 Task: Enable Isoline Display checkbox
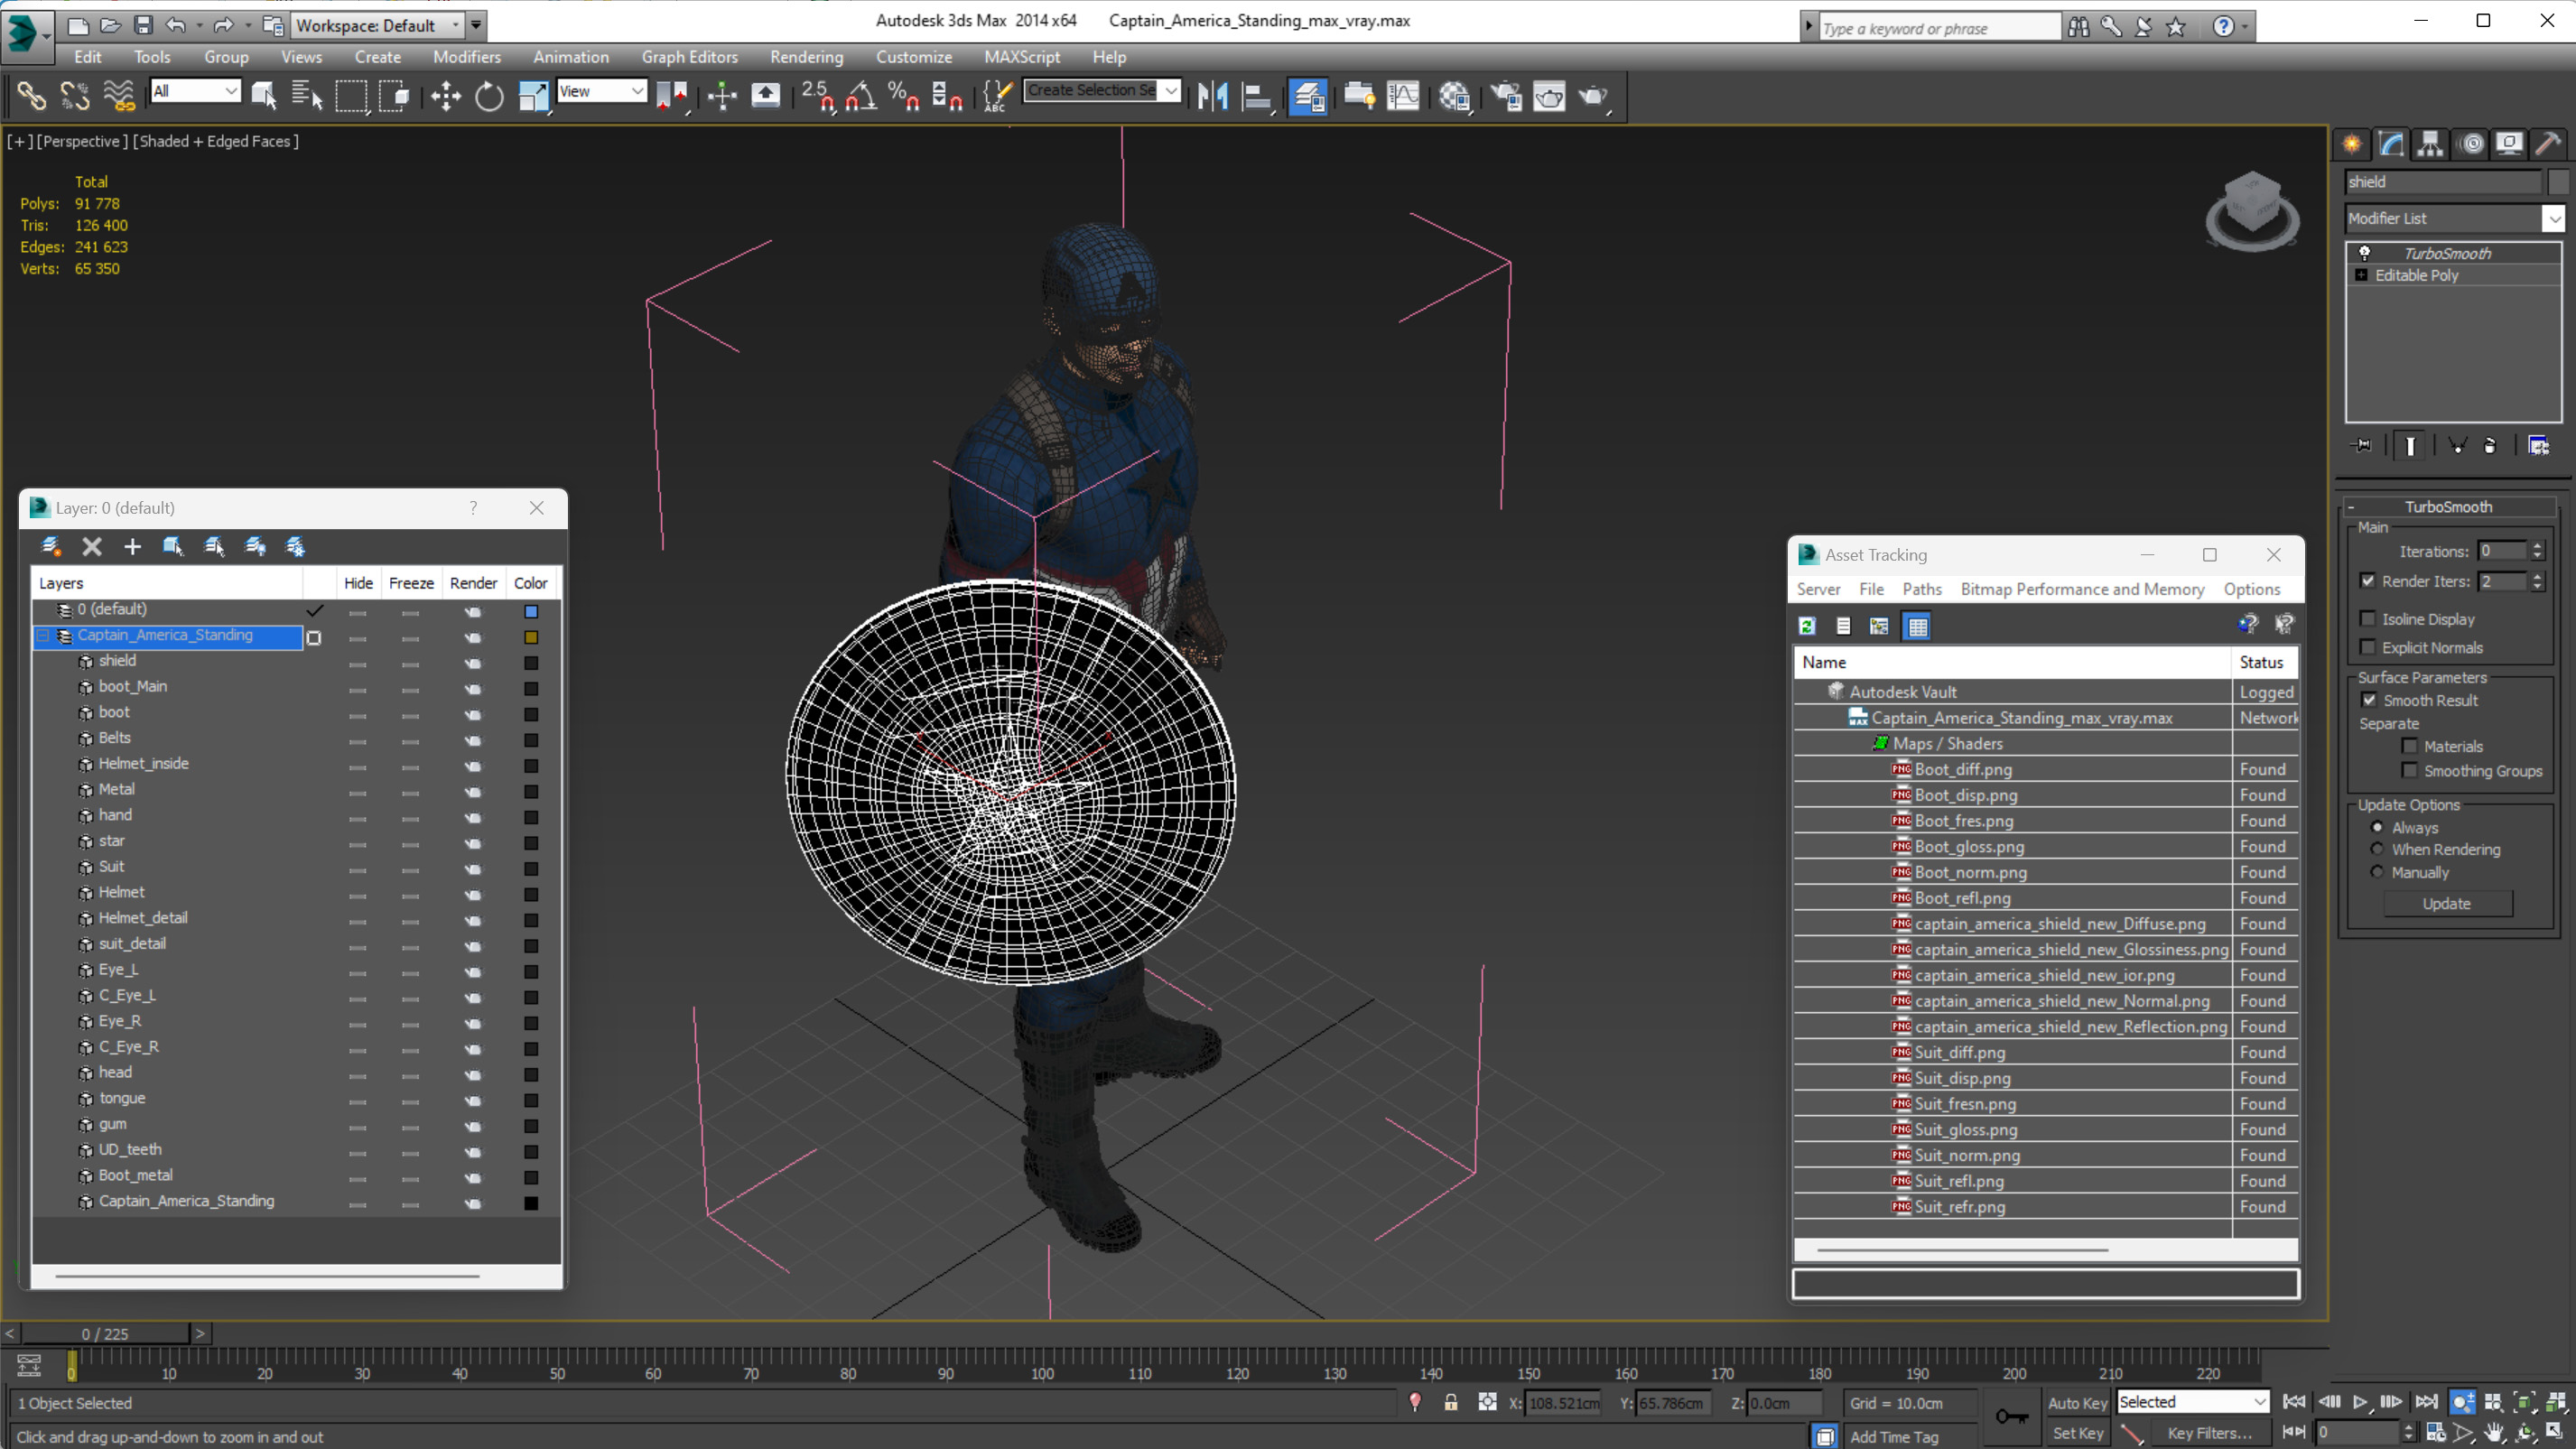tap(2368, 618)
